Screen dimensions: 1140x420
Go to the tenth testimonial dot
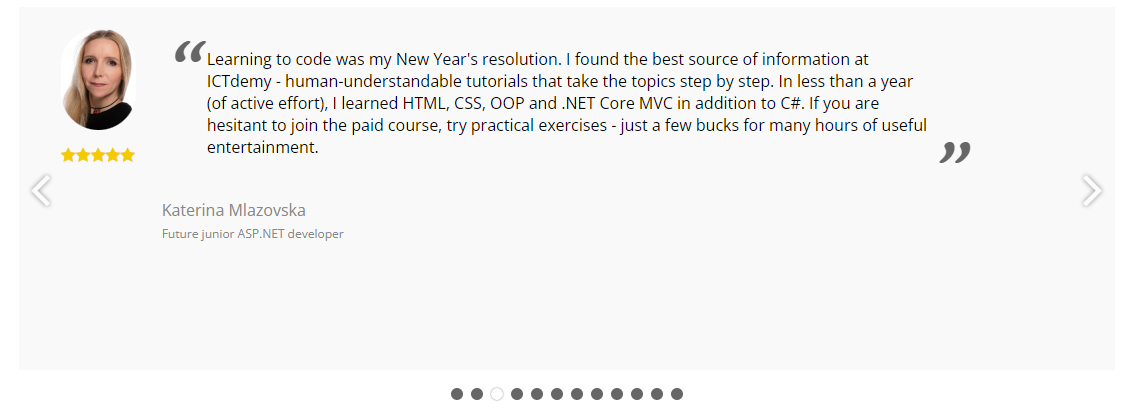[637, 394]
